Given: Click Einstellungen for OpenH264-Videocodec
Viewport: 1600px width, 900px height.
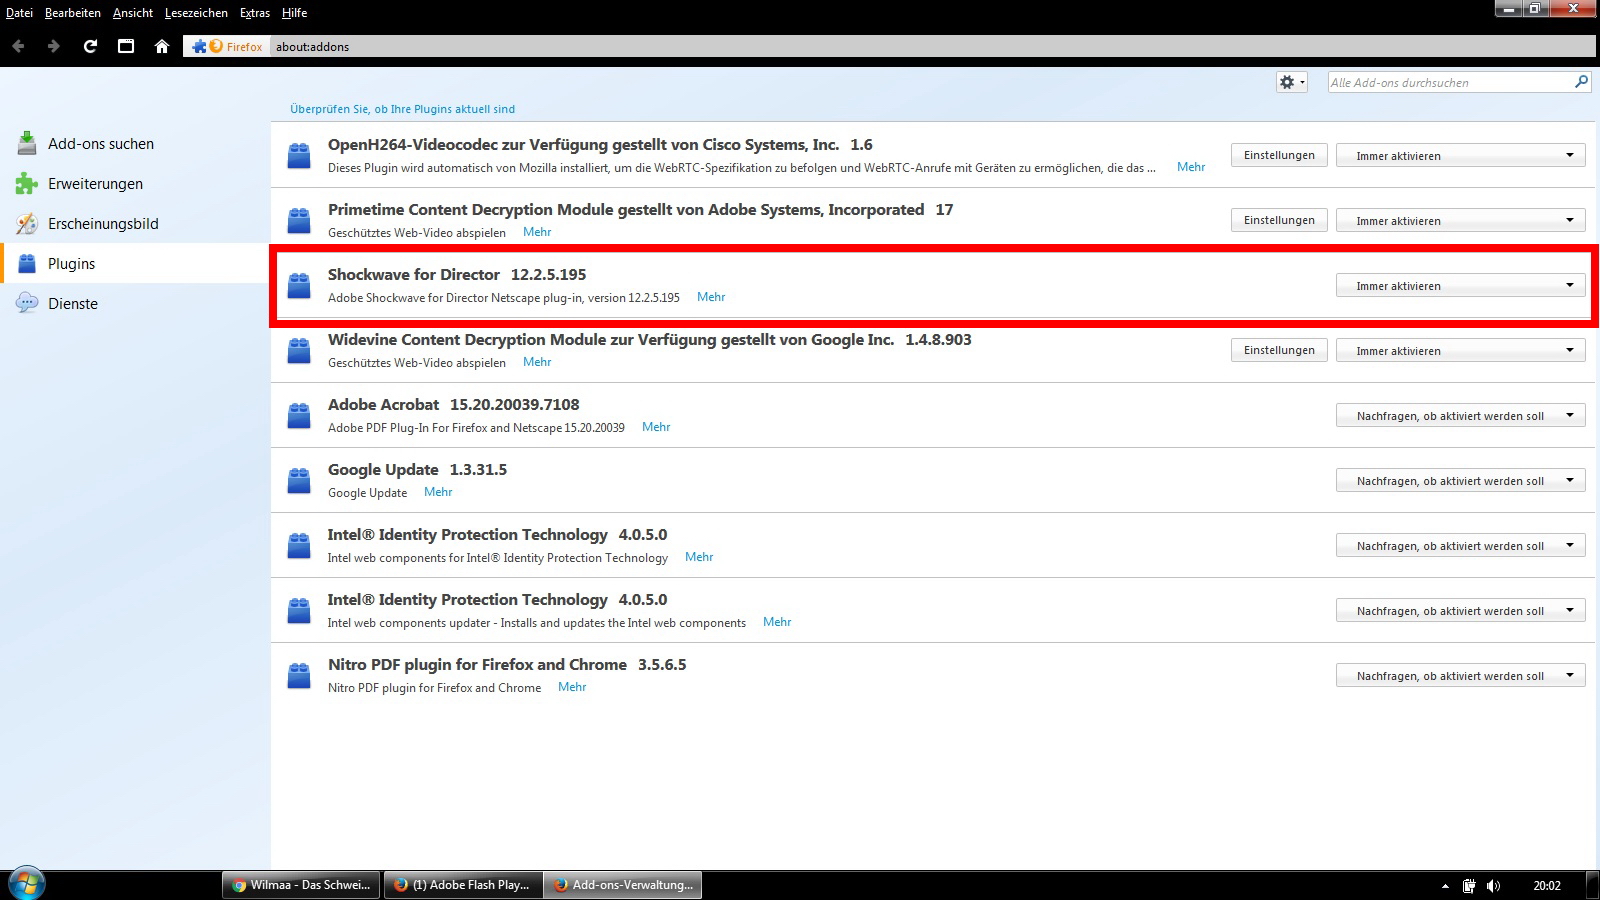Looking at the screenshot, I should pos(1279,155).
